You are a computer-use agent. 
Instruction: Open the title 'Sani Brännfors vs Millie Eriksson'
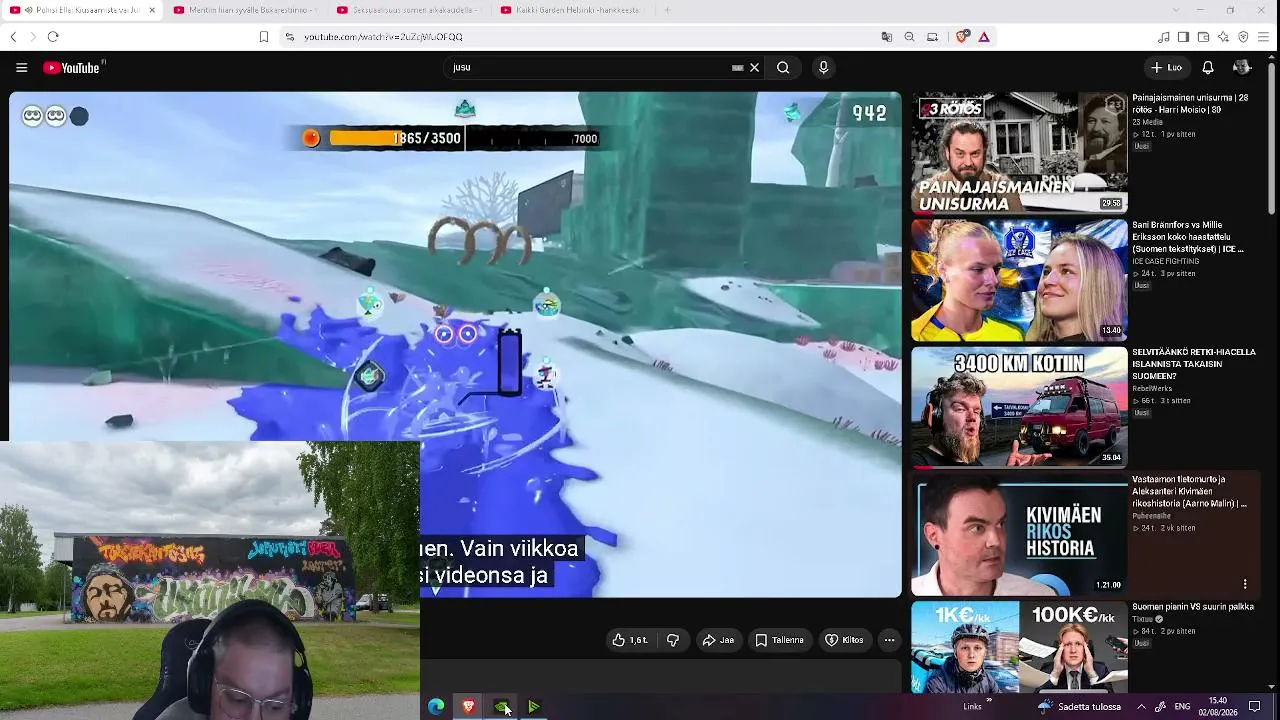point(1188,237)
